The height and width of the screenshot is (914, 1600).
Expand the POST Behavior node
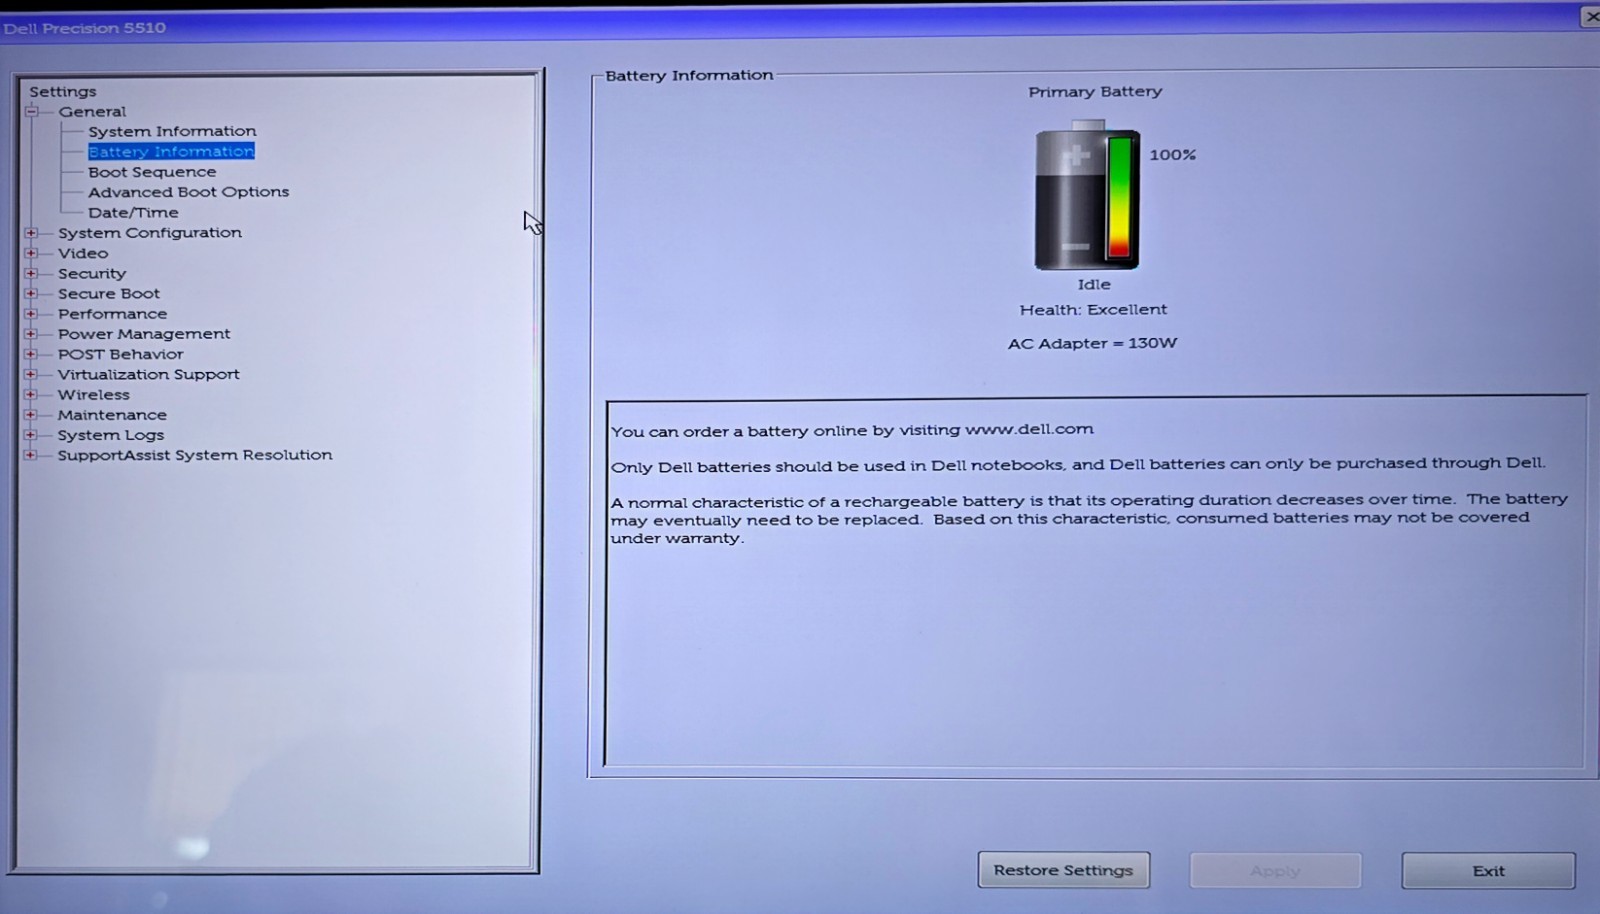(x=31, y=354)
